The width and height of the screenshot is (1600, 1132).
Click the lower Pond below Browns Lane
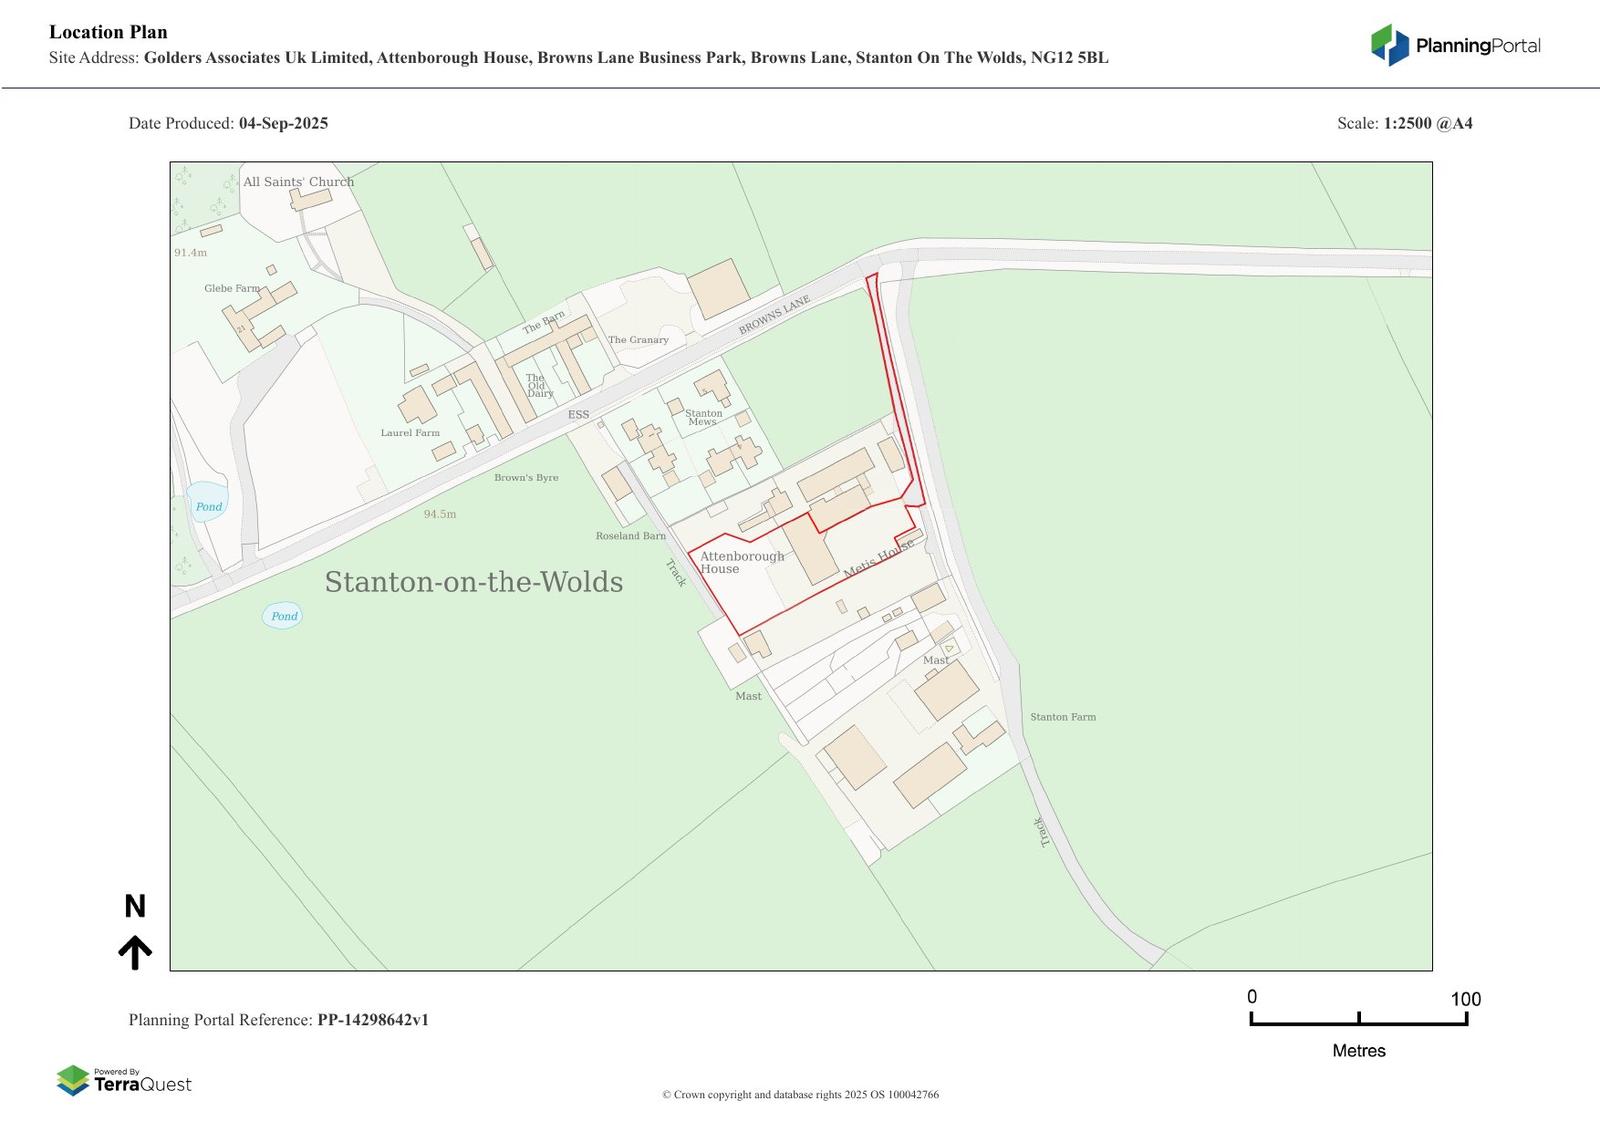coord(283,616)
